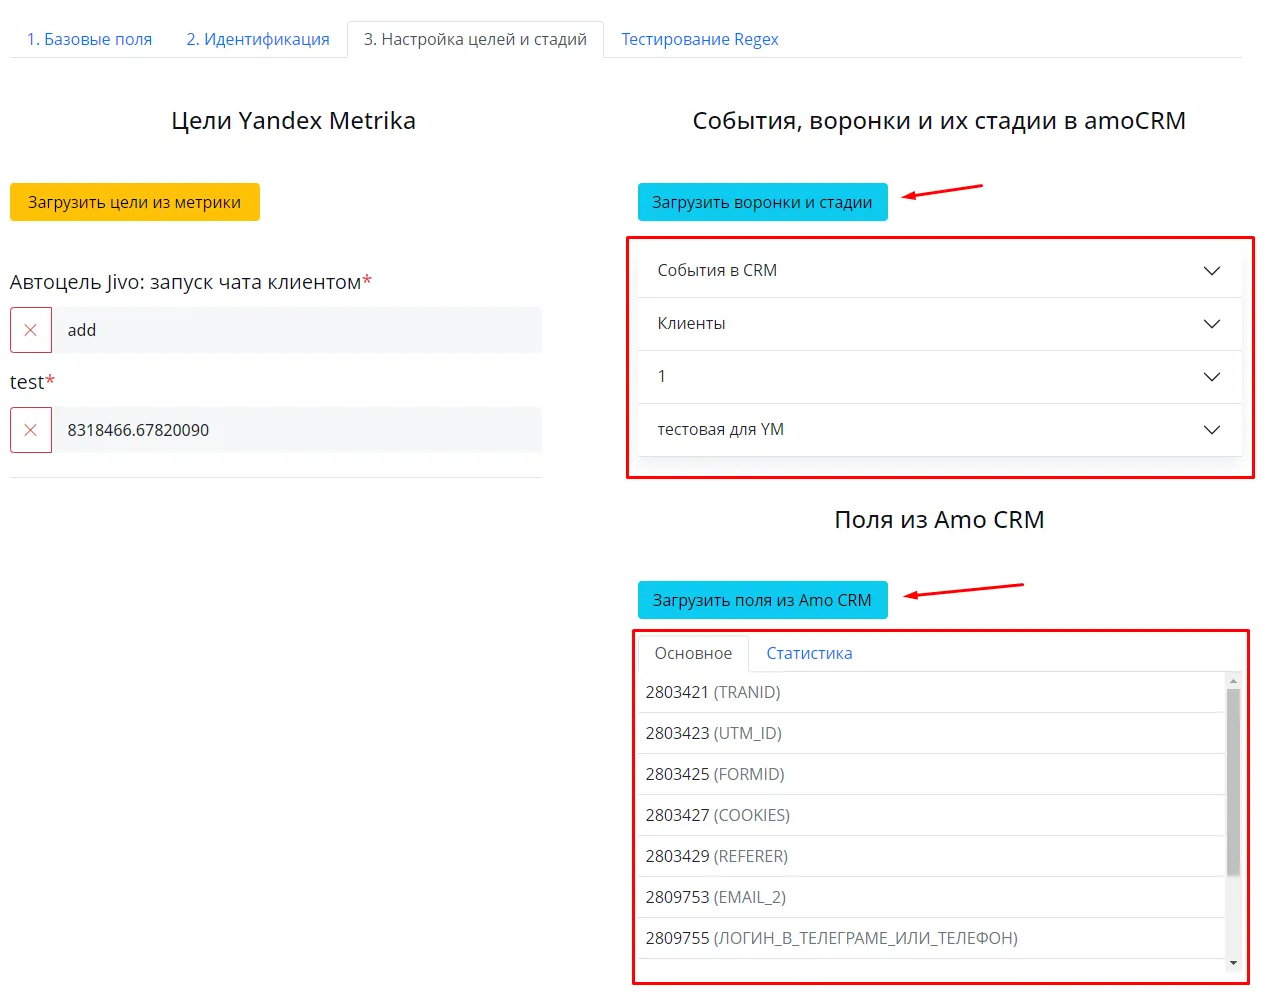Select field '2803427 (COOKIES)'
The width and height of the screenshot is (1273, 1000).
[x=931, y=815]
